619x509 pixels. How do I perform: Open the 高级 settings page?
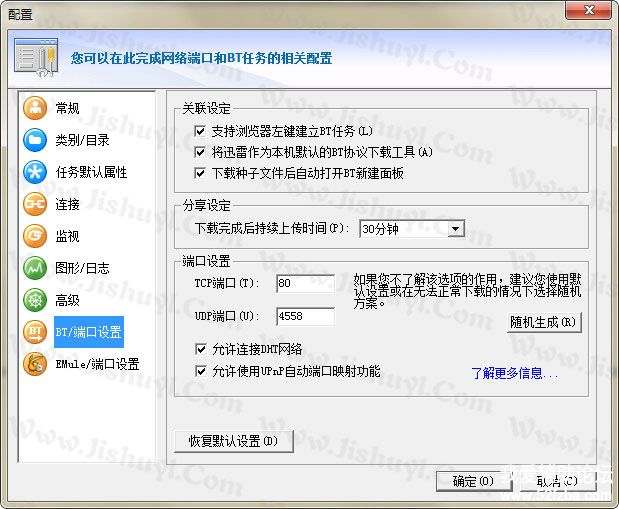click(x=67, y=300)
